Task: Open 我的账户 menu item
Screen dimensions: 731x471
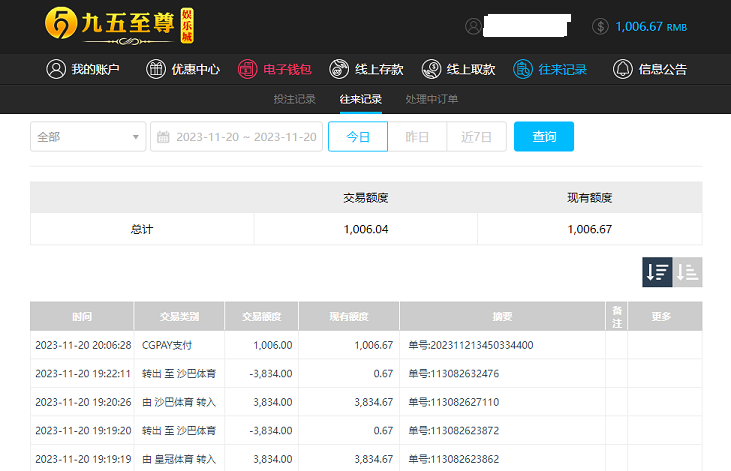Action: click(x=83, y=69)
